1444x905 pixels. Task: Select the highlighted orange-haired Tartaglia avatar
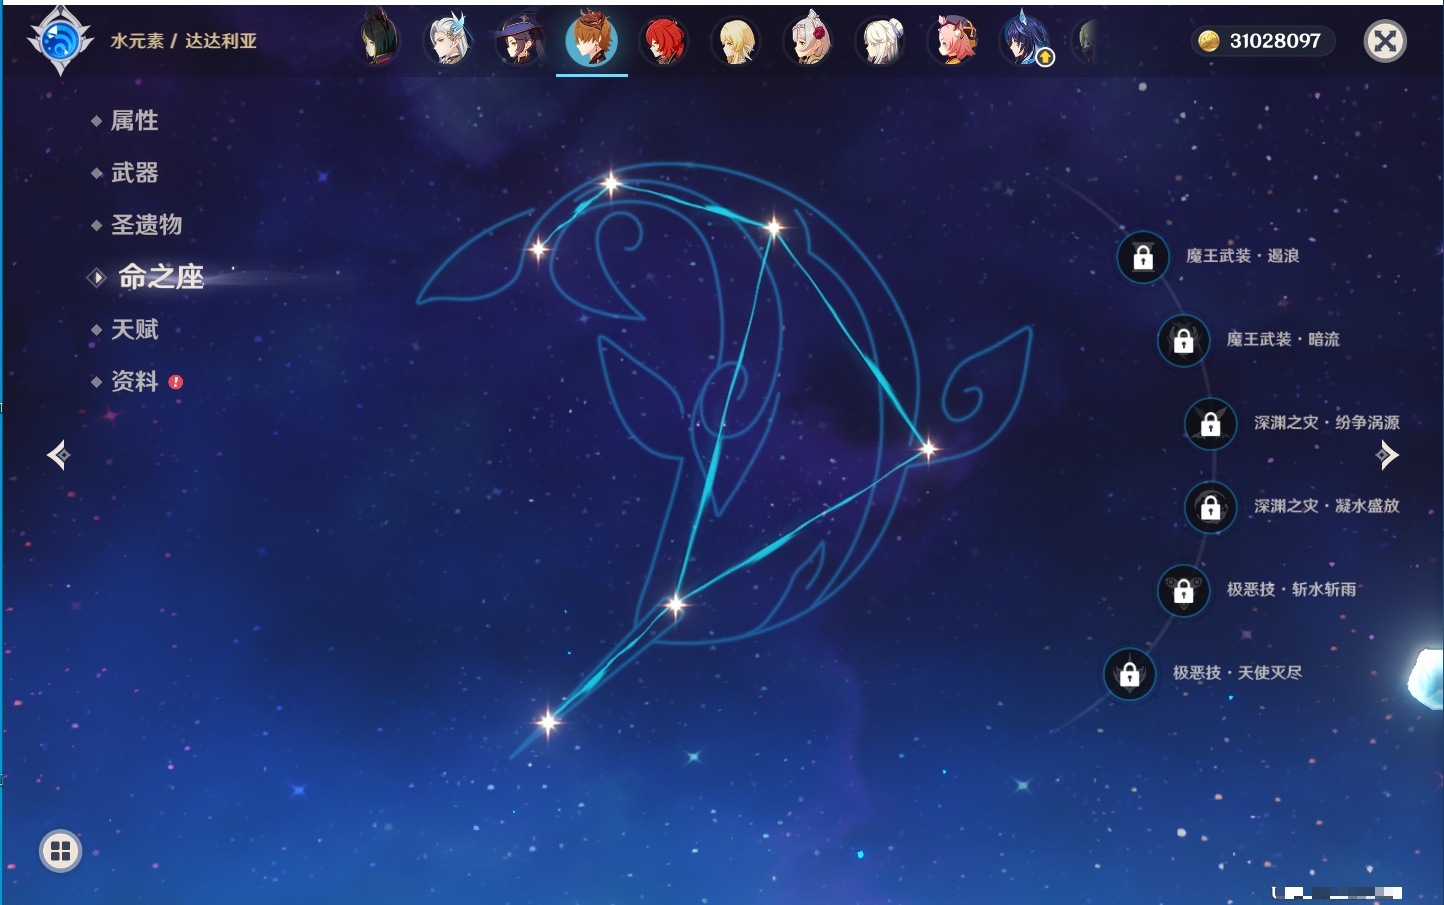(x=592, y=40)
